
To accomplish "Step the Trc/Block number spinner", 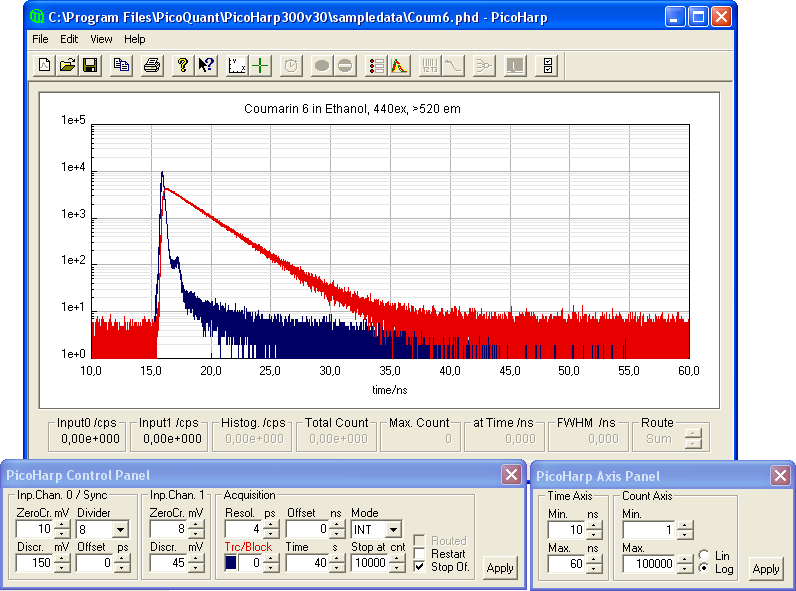I will 271,563.
